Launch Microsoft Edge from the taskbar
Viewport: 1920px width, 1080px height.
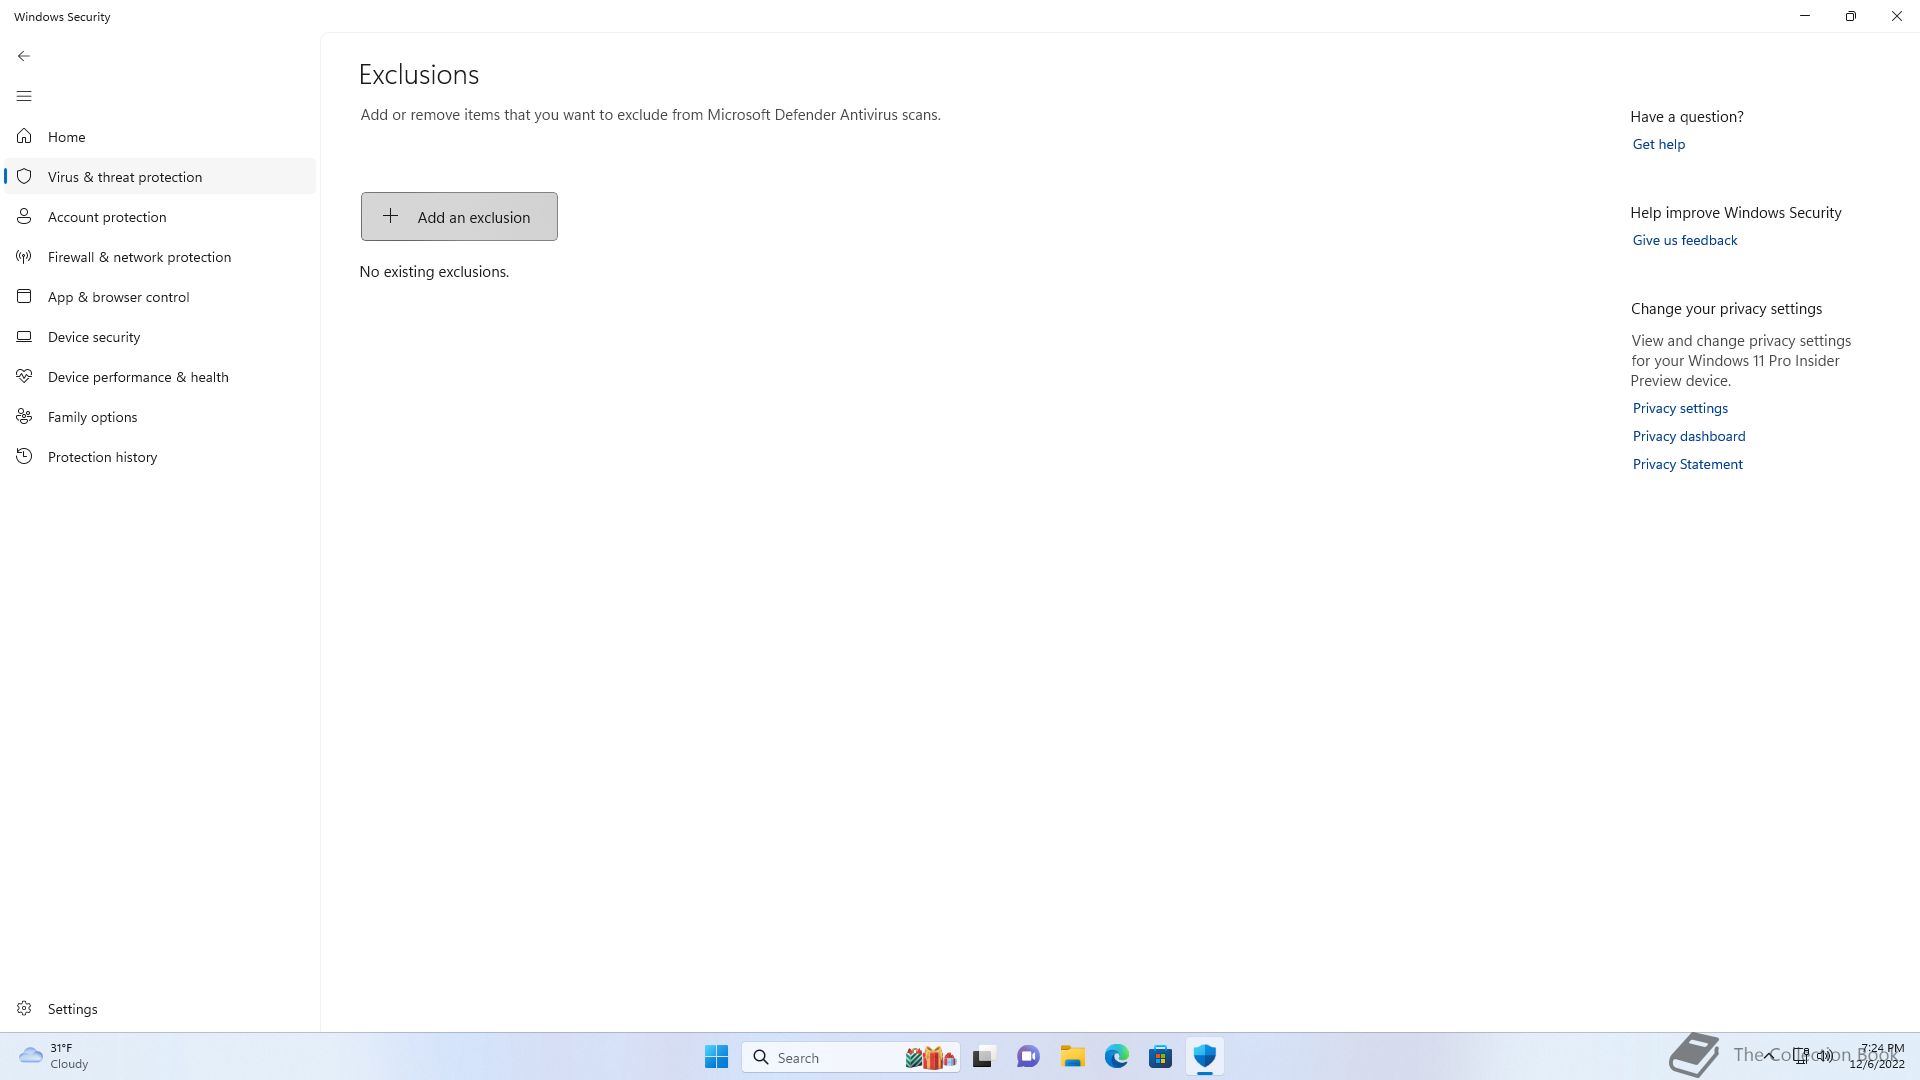(x=1117, y=1057)
